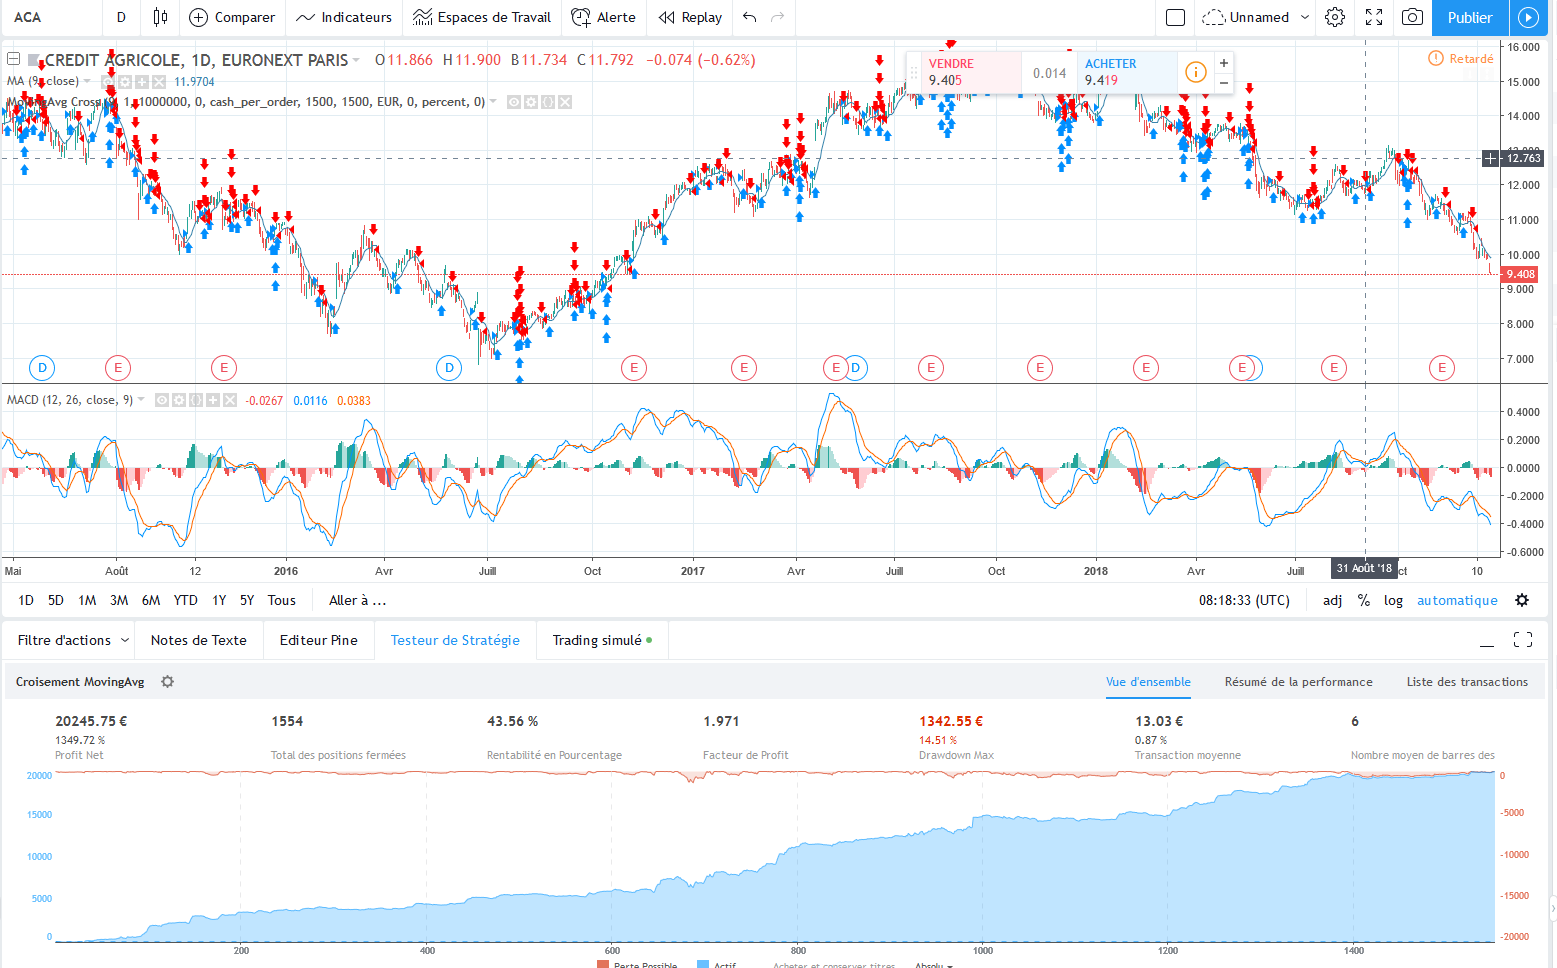This screenshot has width=1557, height=968.
Task: Click the Publier button
Action: 1470,17
